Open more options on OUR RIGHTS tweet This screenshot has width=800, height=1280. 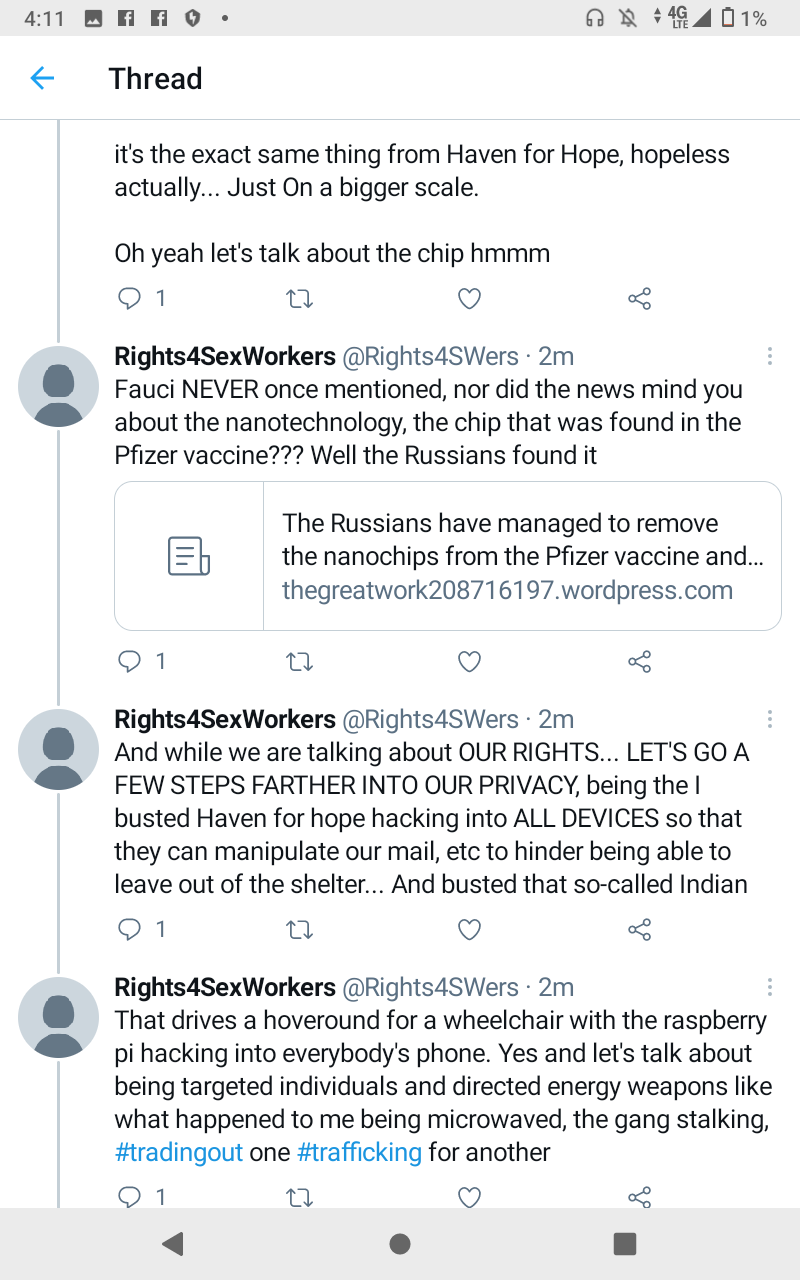click(769, 719)
